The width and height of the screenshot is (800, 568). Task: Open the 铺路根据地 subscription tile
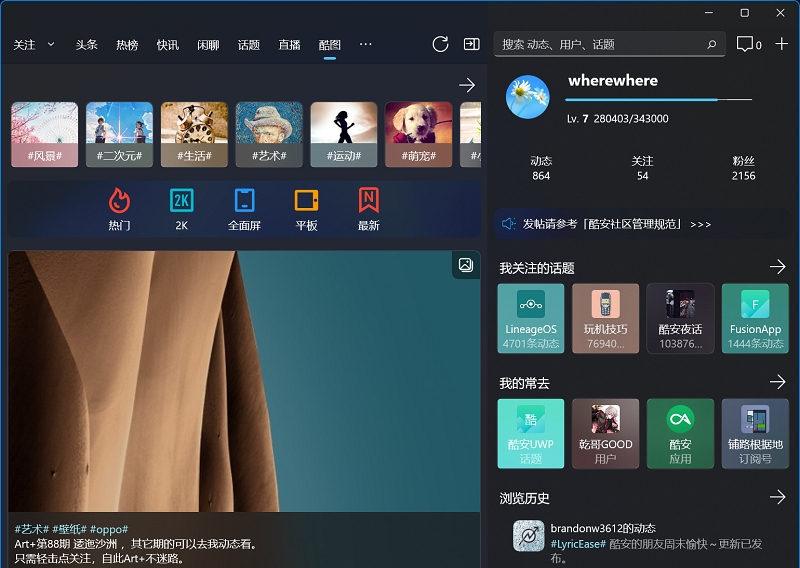755,434
